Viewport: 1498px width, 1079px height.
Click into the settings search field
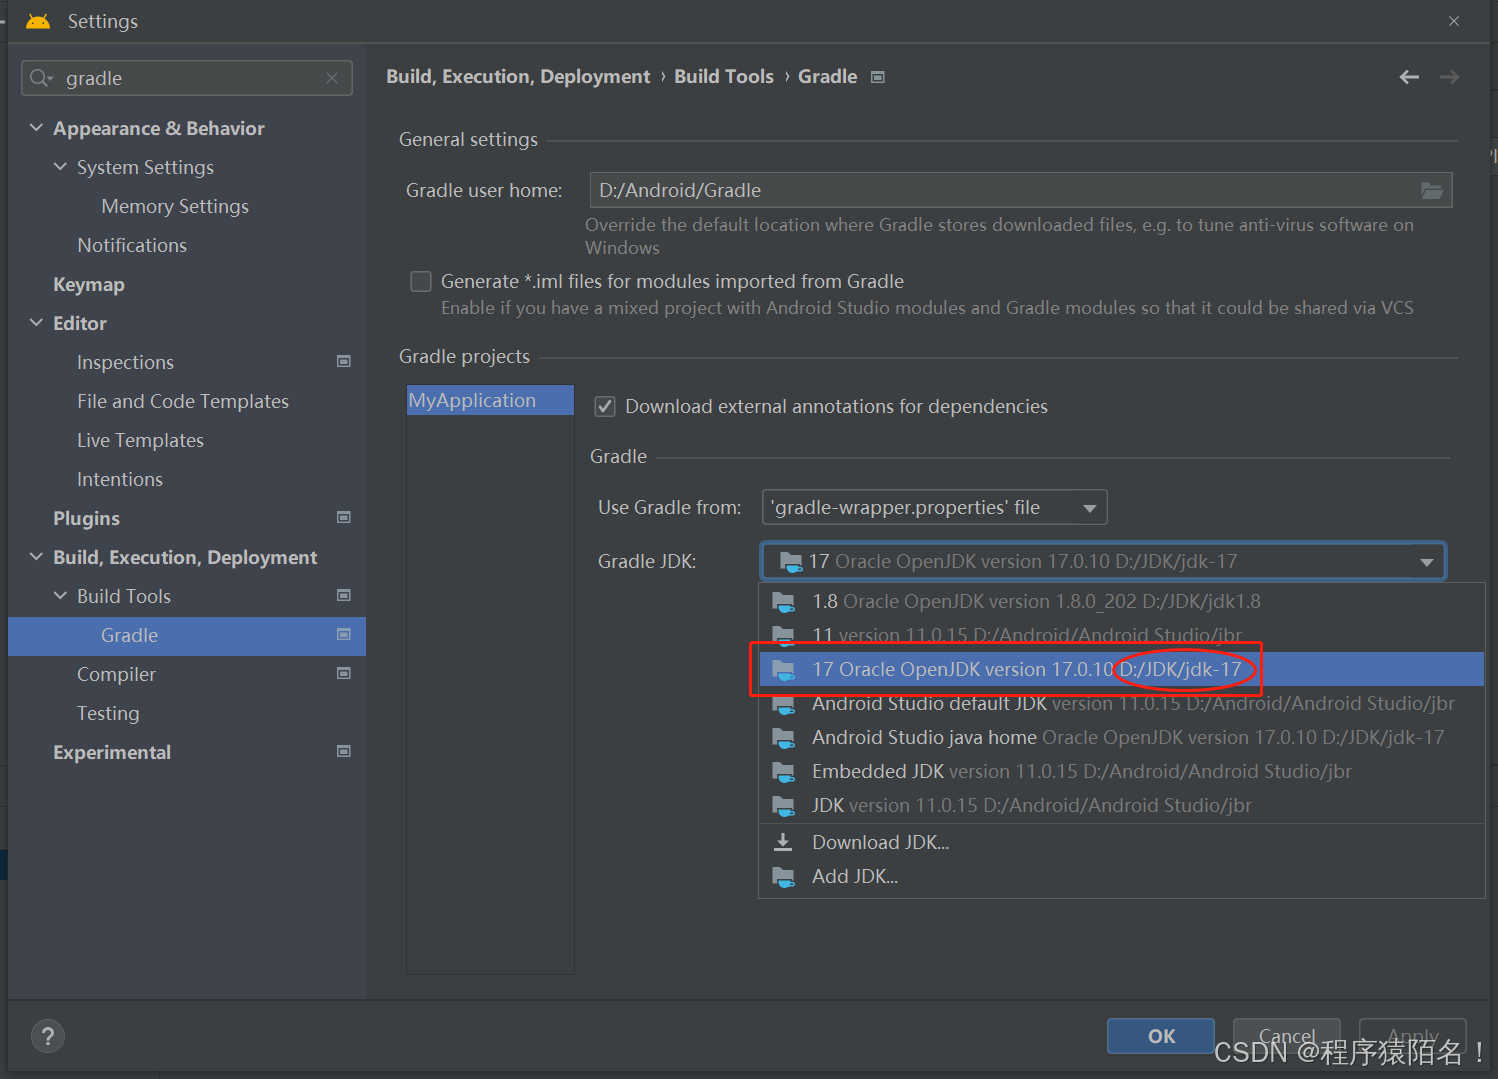(x=187, y=78)
